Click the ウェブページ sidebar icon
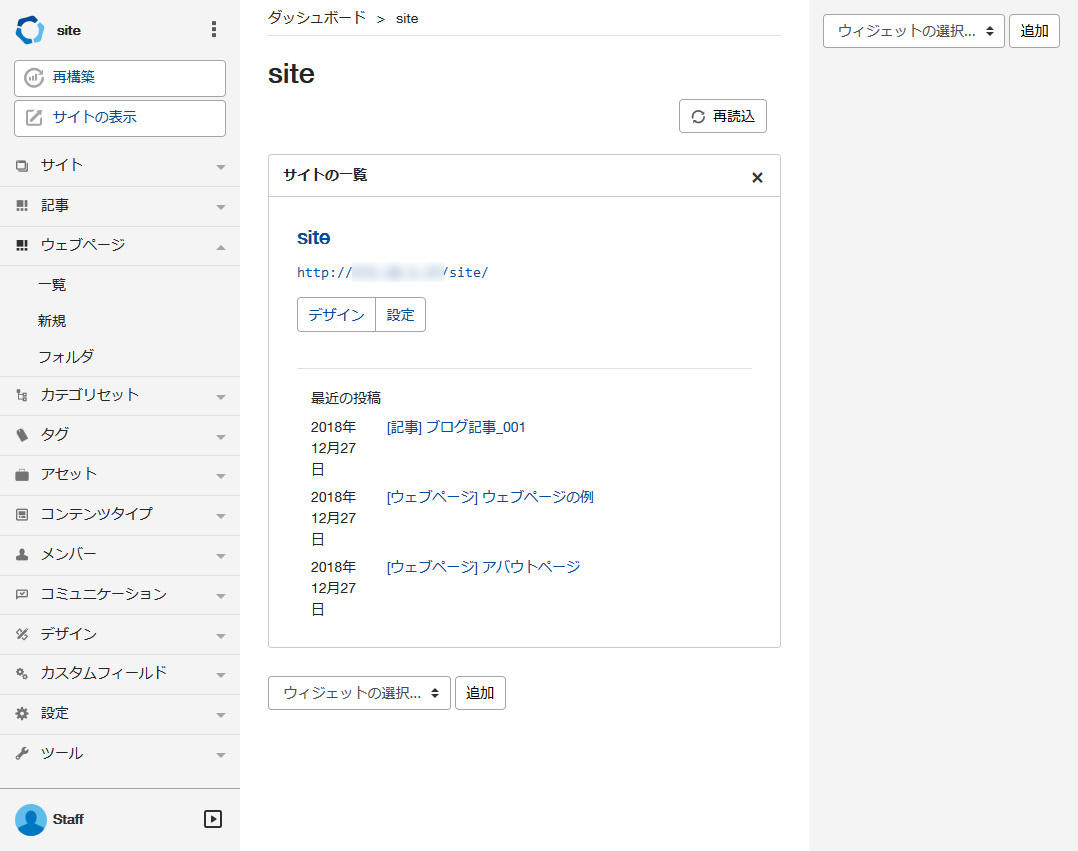1078x851 pixels. point(22,245)
